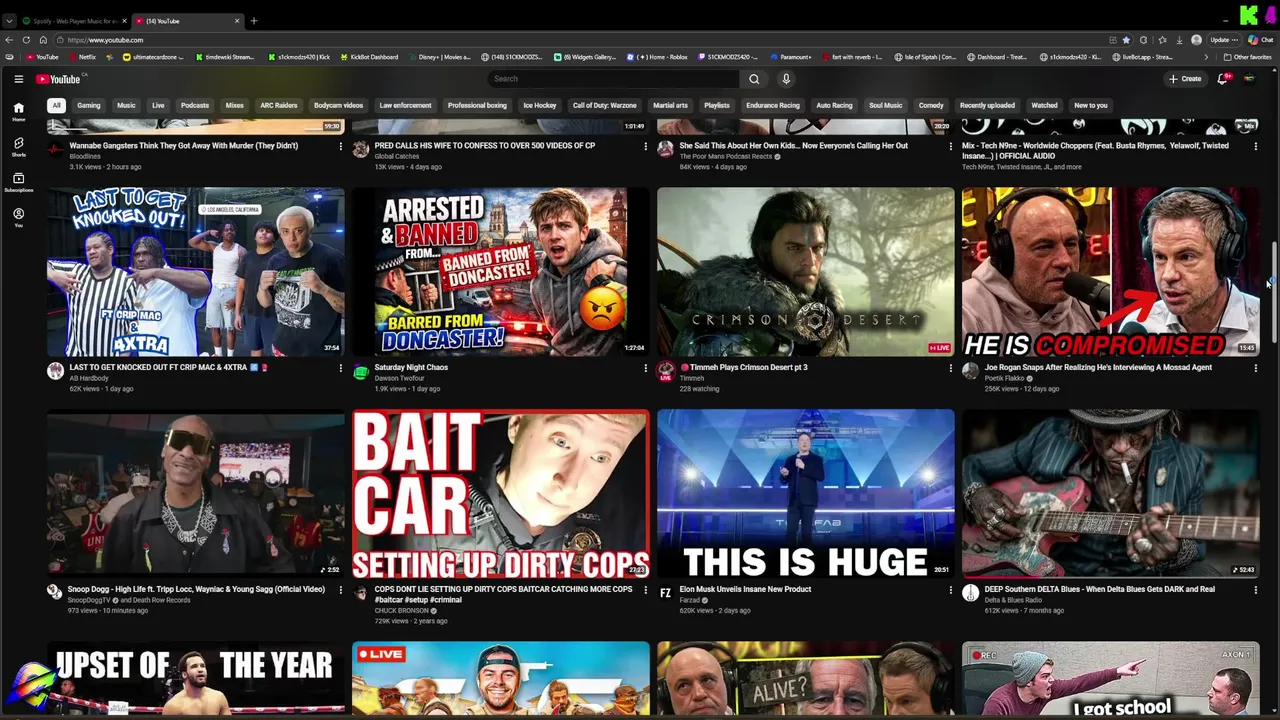The height and width of the screenshot is (720, 1280).
Task: Open channel avatar for Saturday Night Chaos
Action: [361, 372]
